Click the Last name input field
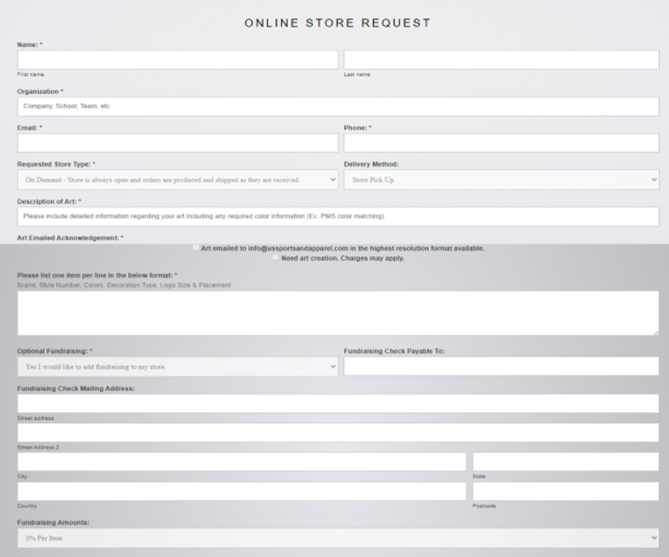This screenshot has height=557, width=669. 501,60
